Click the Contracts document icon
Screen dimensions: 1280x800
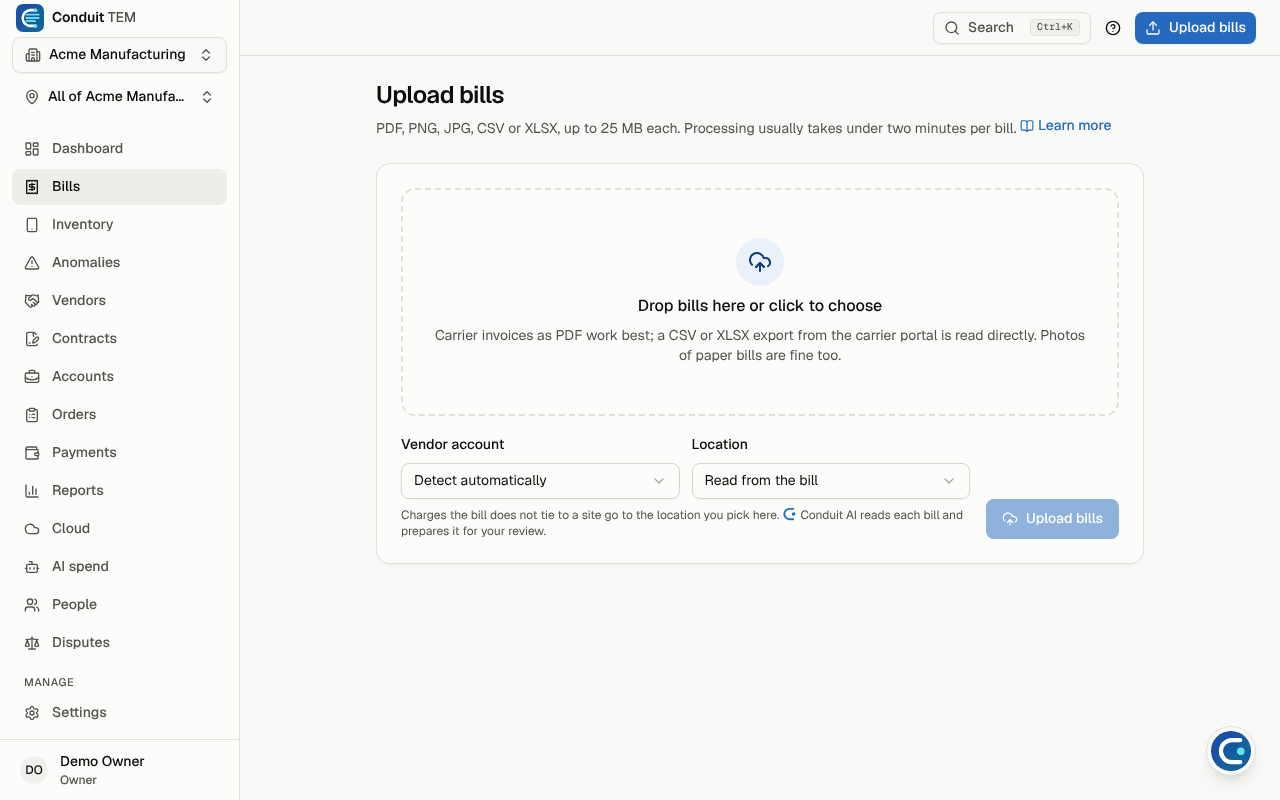point(32,338)
